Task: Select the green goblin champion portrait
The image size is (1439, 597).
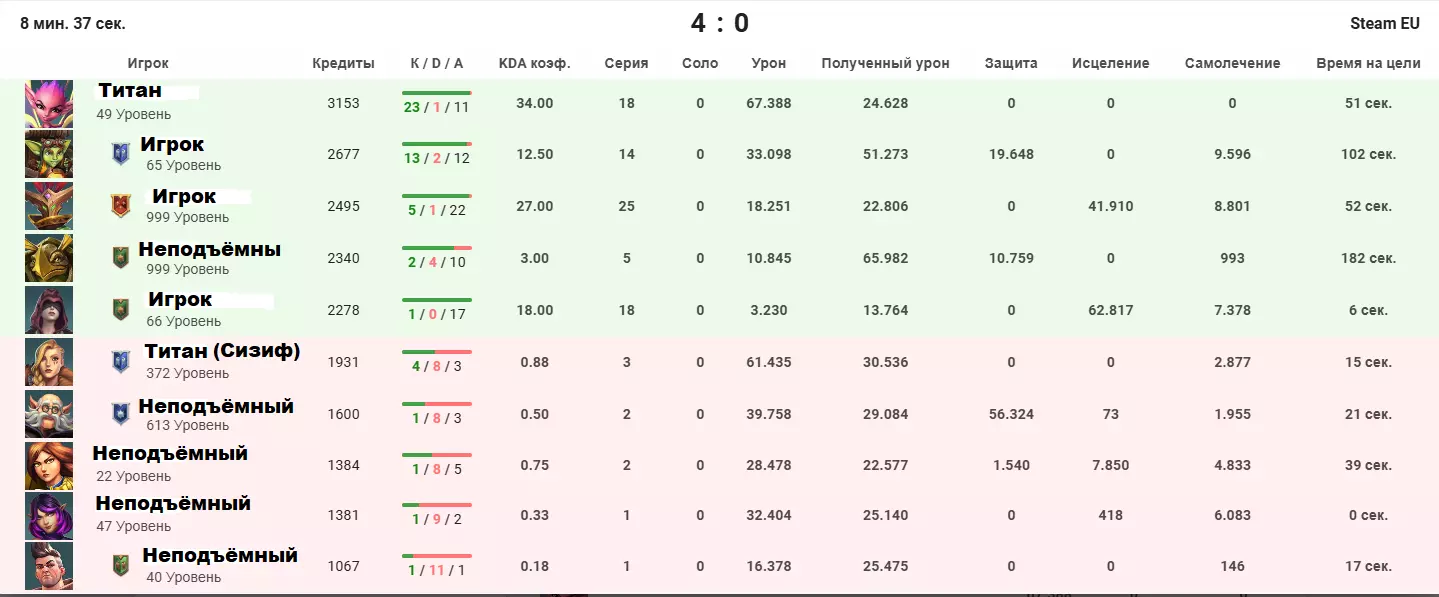Action: click(x=49, y=154)
